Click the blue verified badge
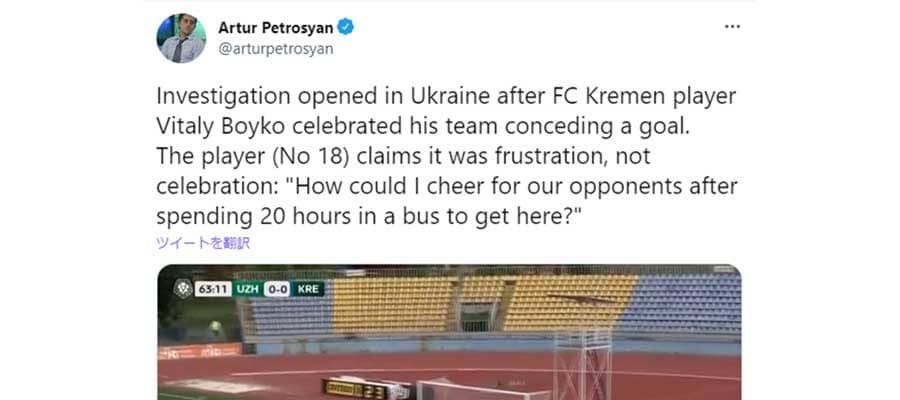Viewport: 900px width, 400px height. [342, 27]
